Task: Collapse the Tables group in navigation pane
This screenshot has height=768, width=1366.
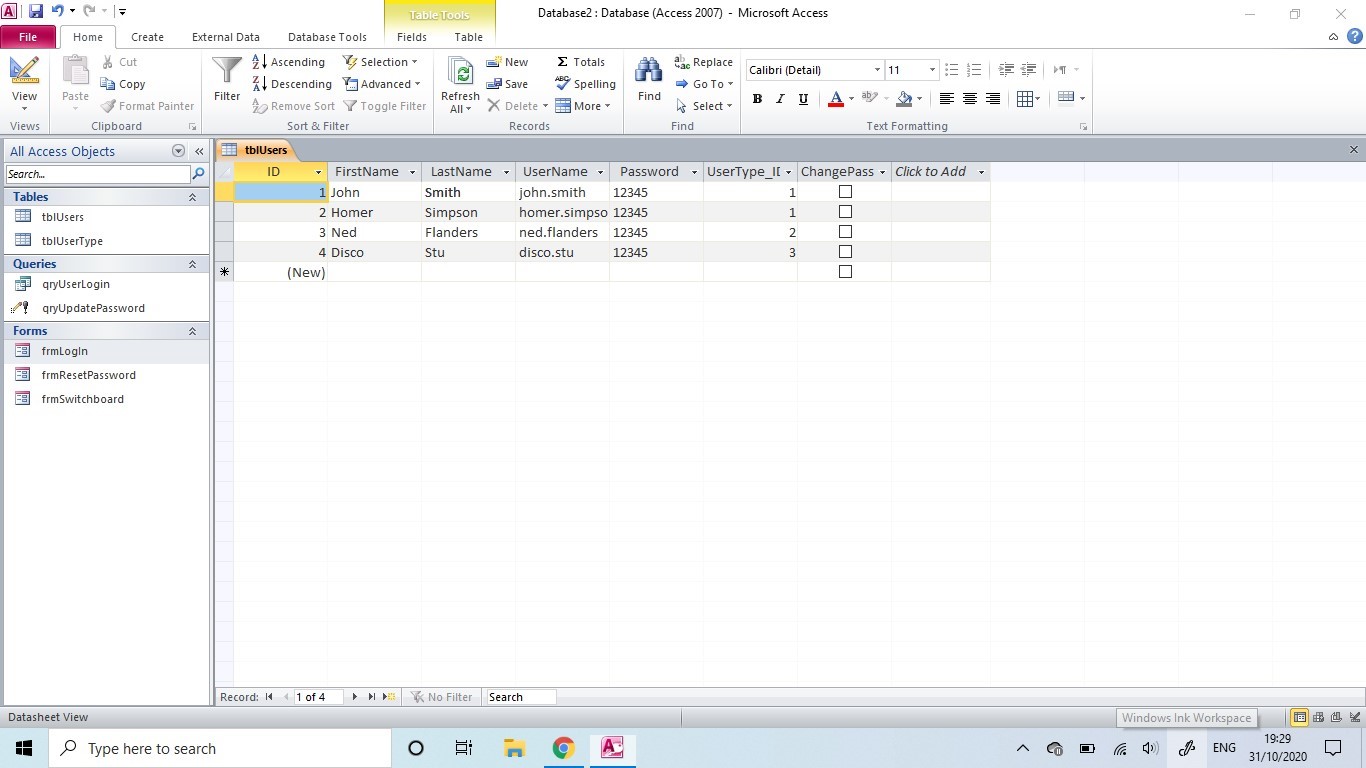Action: click(192, 197)
